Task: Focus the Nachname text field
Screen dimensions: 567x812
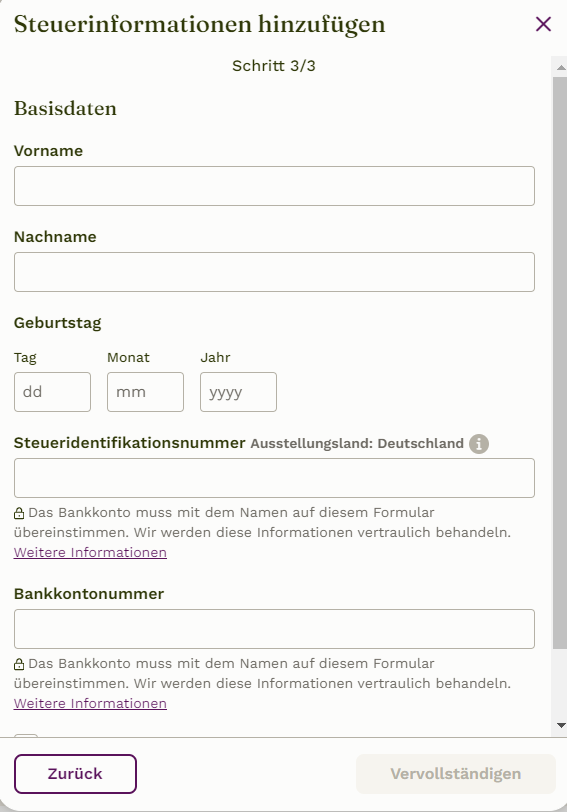Action: (x=274, y=272)
